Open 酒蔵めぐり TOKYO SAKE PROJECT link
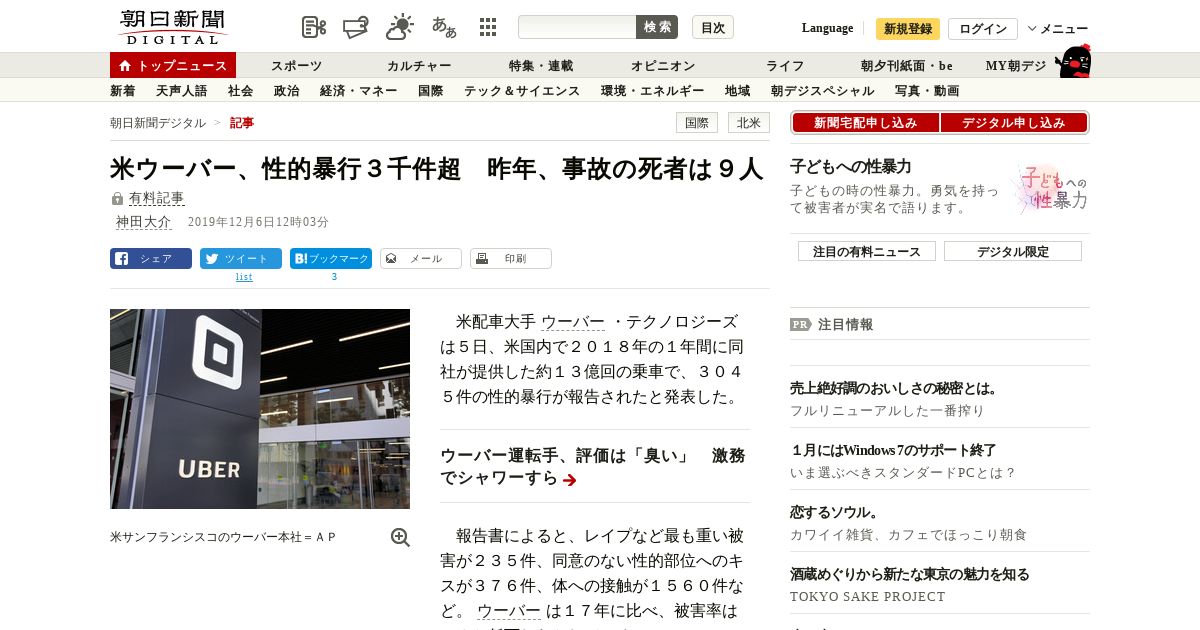Image resolution: width=1200 pixels, height=630 pixels. click(x=909, y=574)
